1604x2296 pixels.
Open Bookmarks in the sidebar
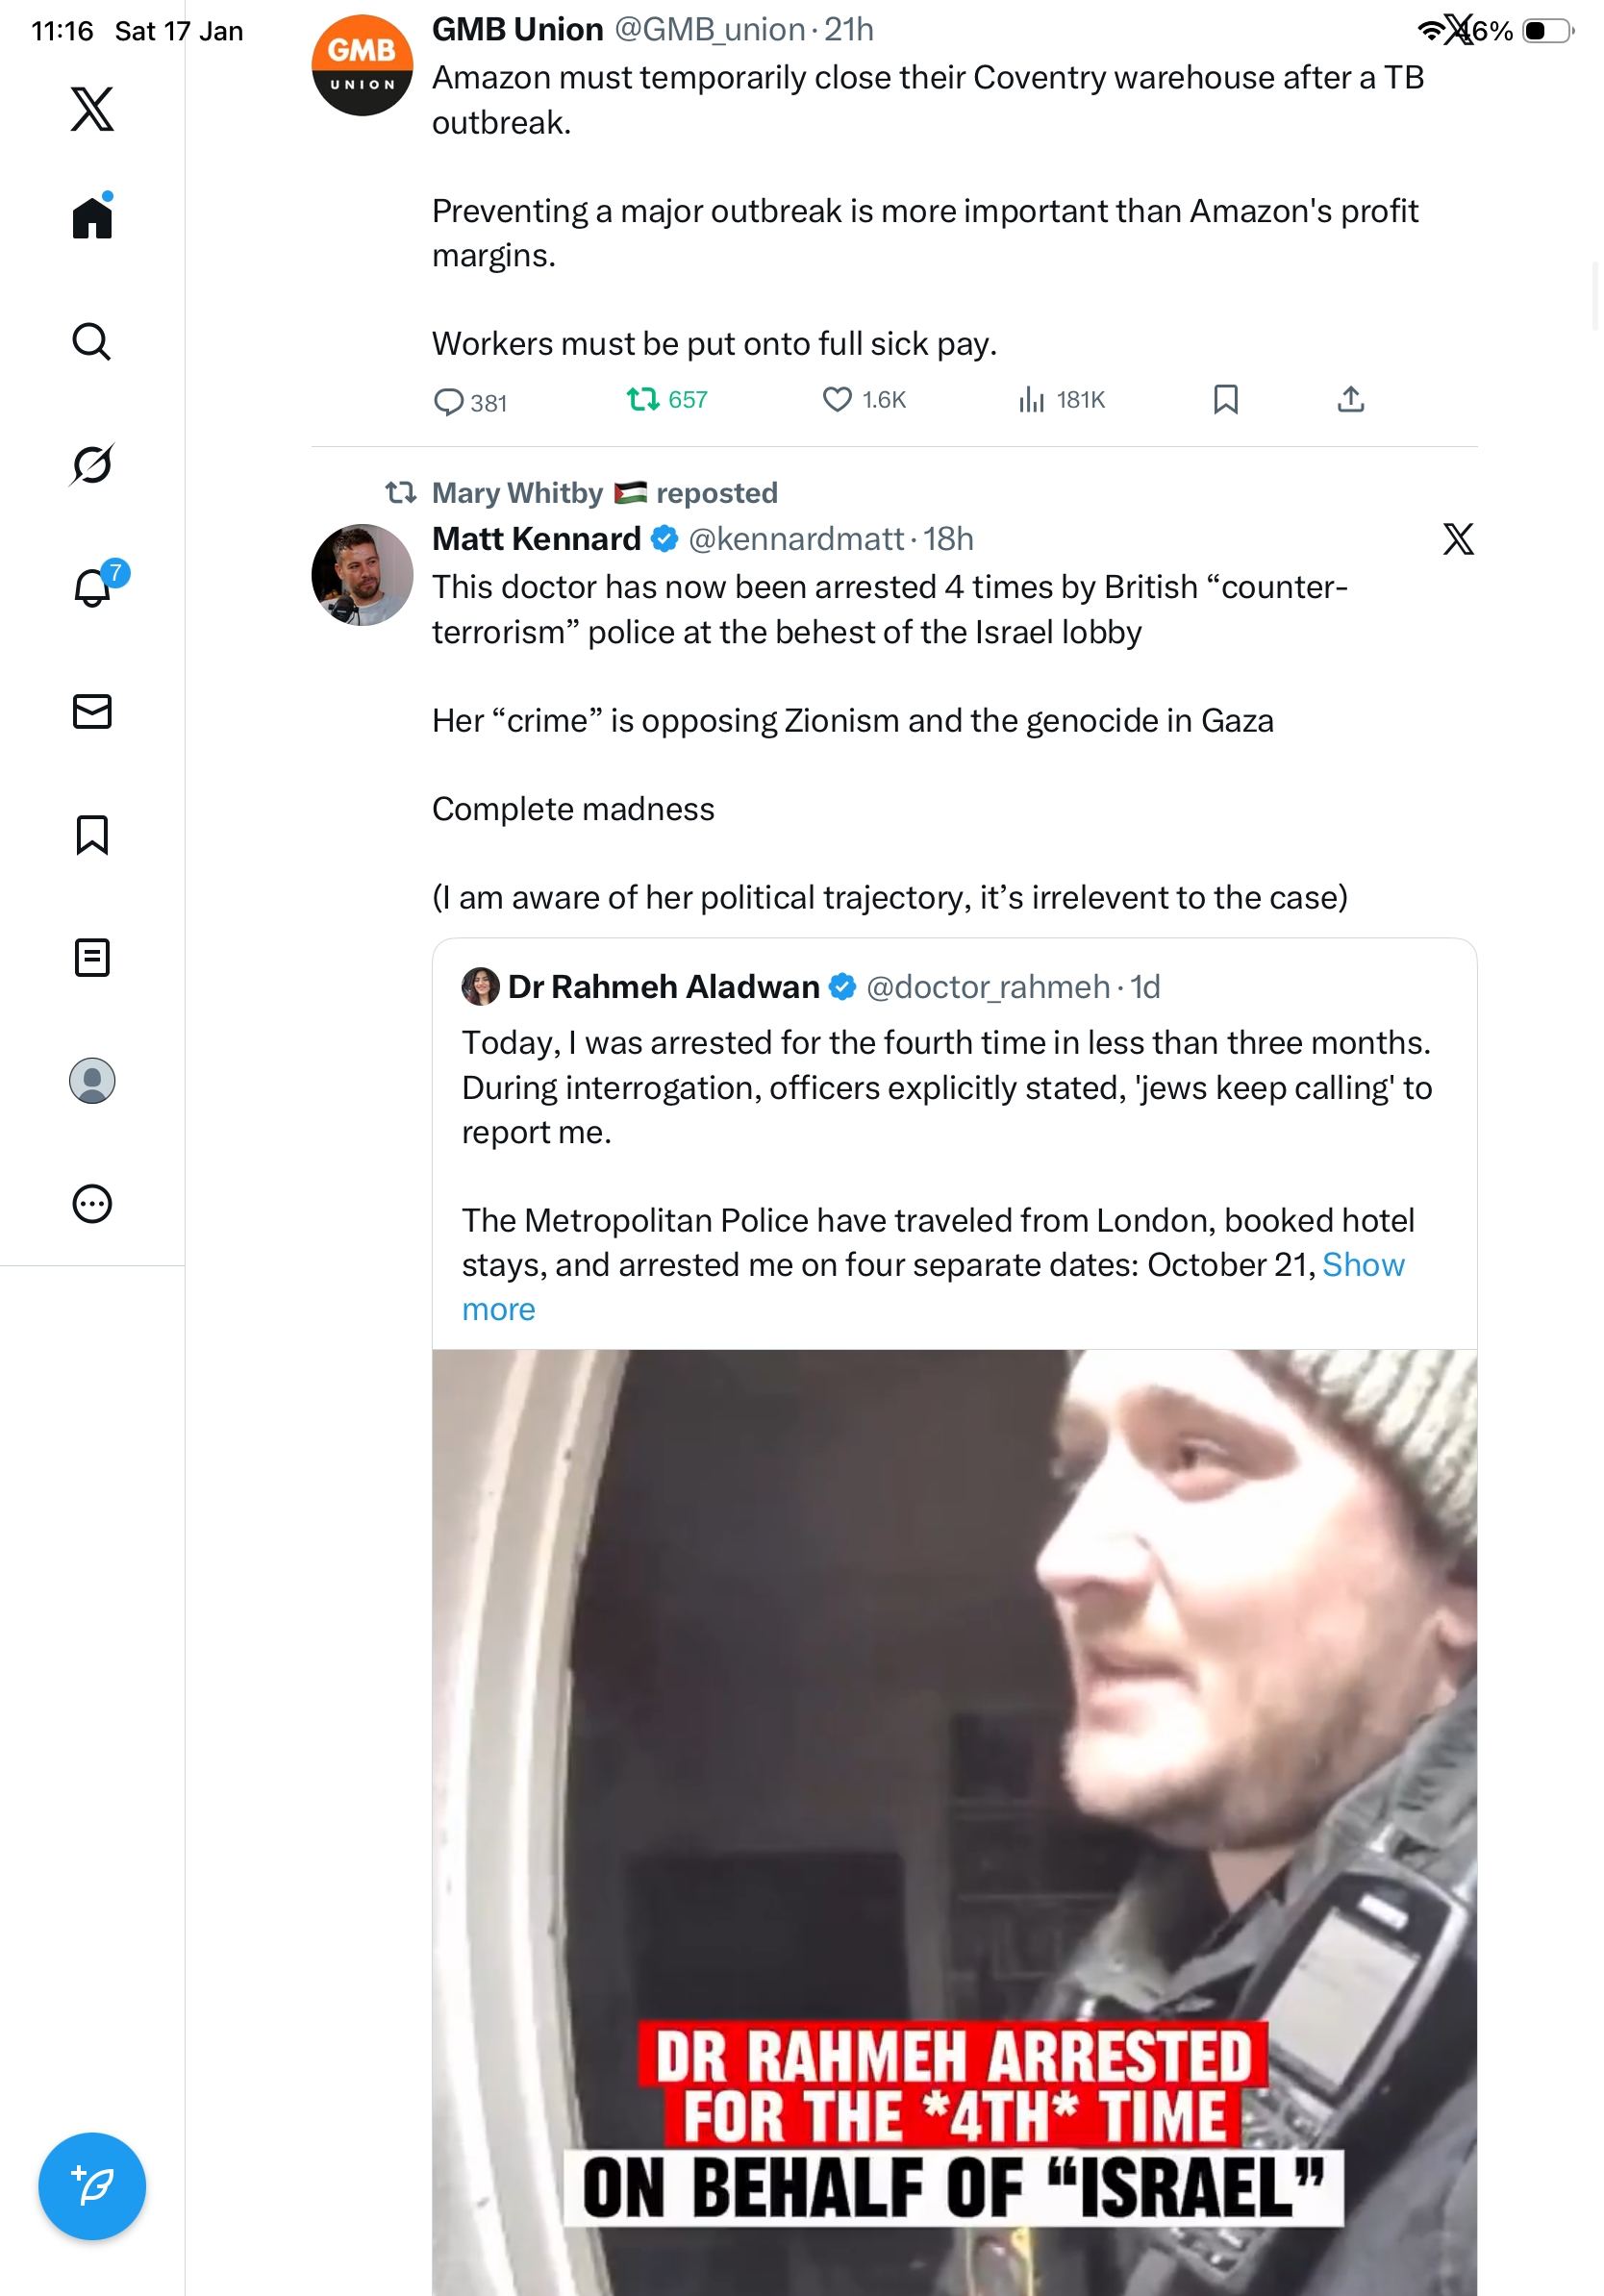[x=92, y=834]
